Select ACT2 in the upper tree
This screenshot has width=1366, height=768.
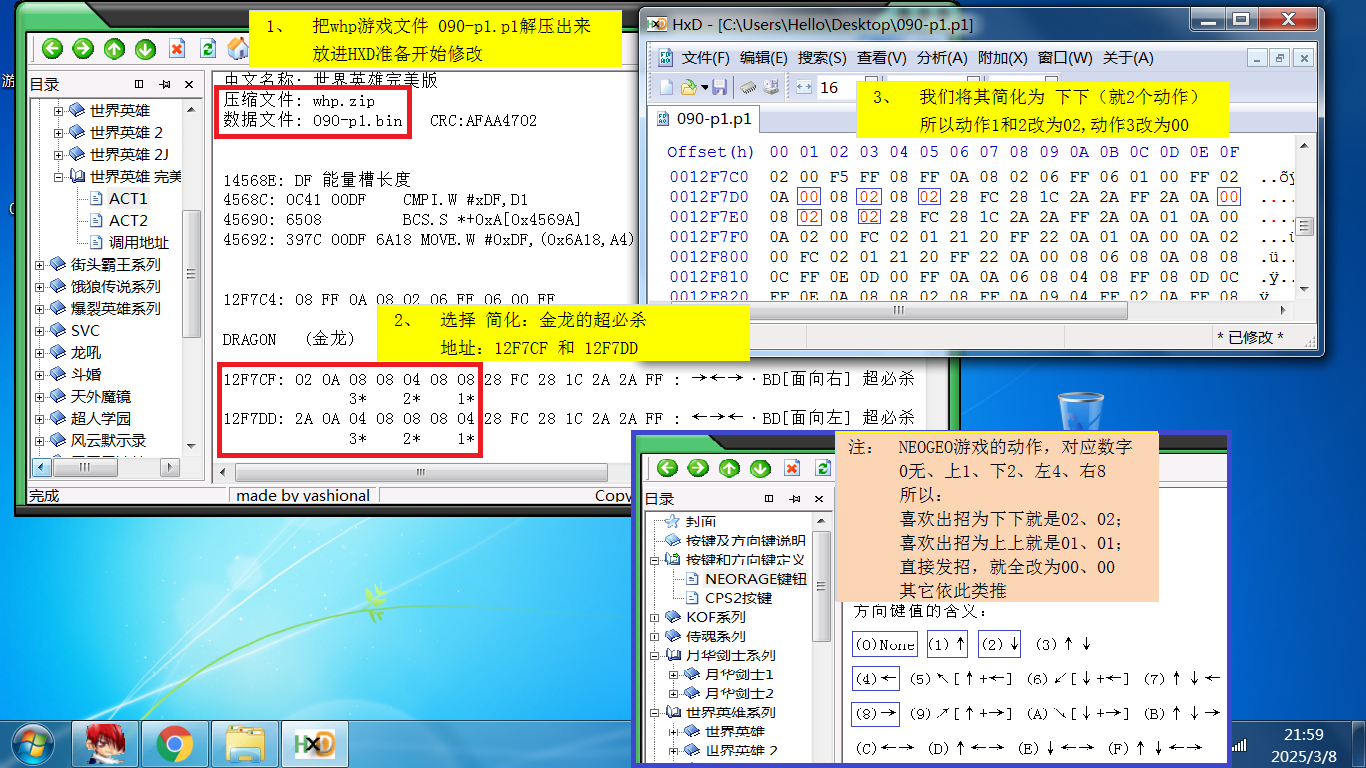[128, 220]
